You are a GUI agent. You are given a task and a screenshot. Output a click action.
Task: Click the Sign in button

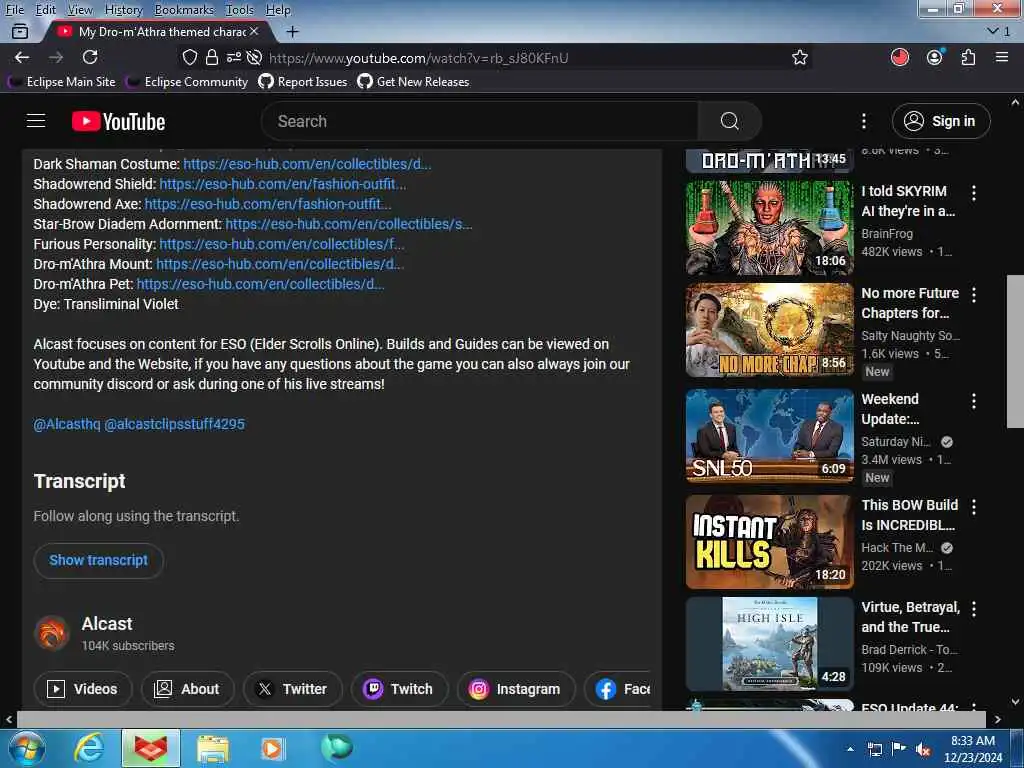coord(941,121)
